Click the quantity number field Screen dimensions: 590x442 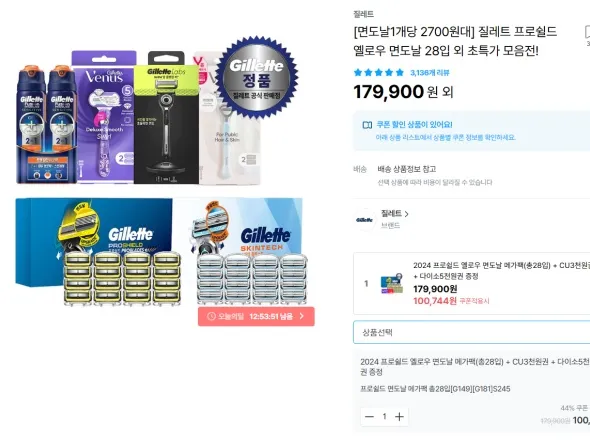tap(384, 416)
